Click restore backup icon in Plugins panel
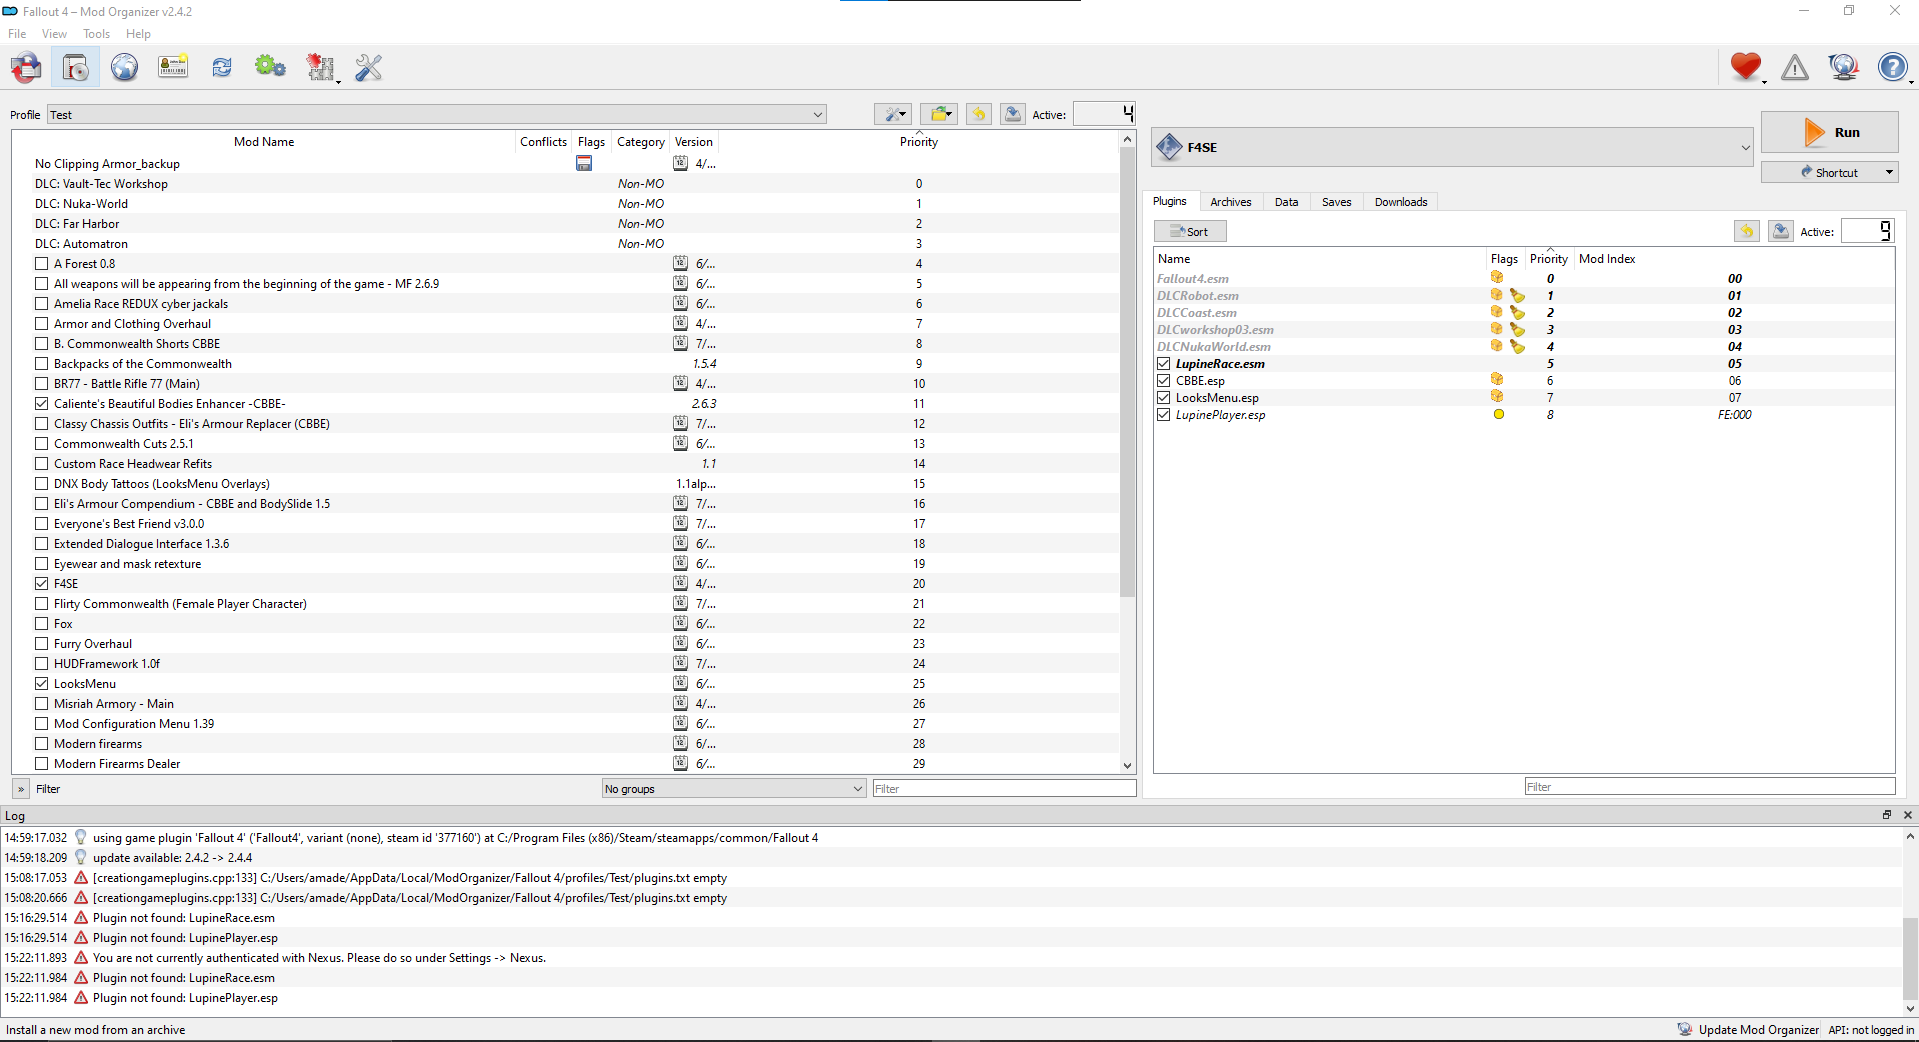Screen dimensions: 1919x1042 click(x=1747, y=231)
